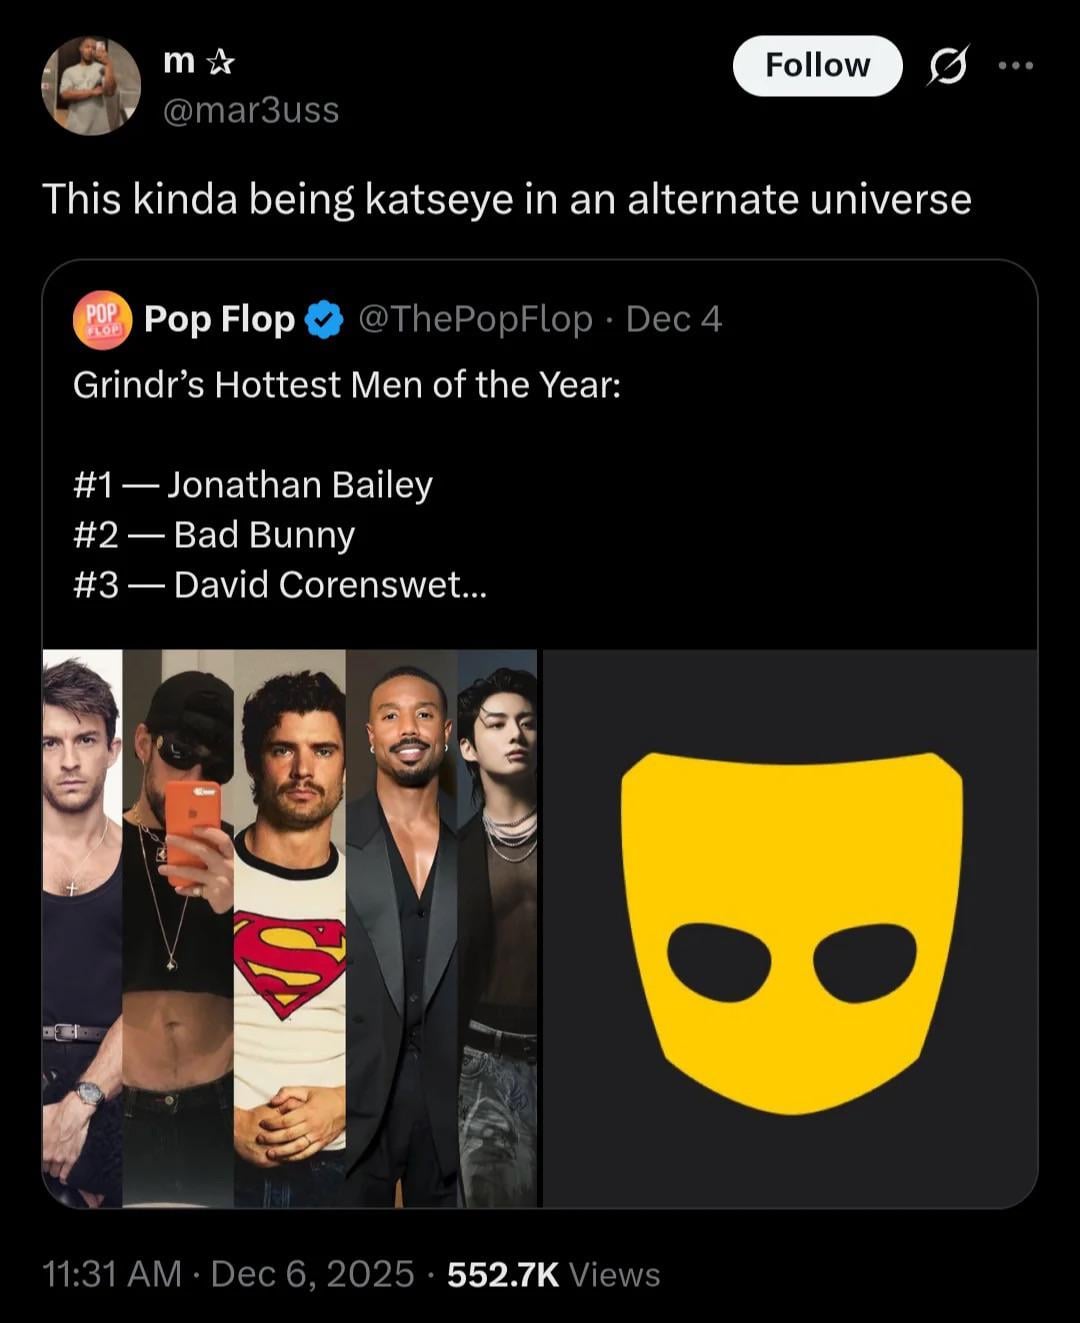Click the Follow button
The image size is (1080, 1323).
[x=817, y=66]
